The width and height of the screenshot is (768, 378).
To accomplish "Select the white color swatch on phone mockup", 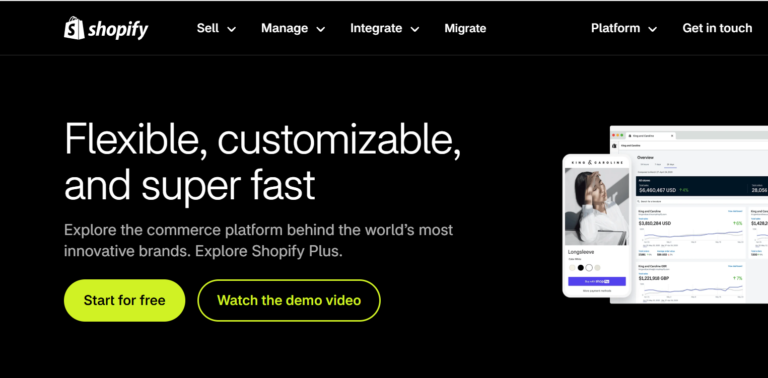I will tap(589, 268).
